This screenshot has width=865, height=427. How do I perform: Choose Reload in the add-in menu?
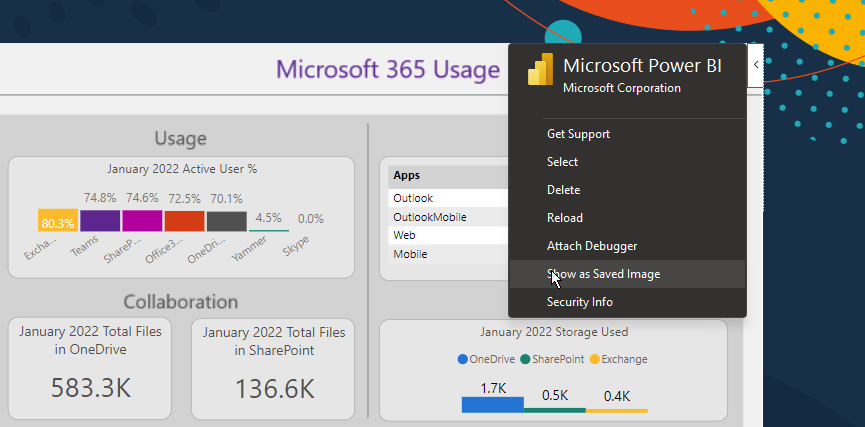(x=627, y=218)
